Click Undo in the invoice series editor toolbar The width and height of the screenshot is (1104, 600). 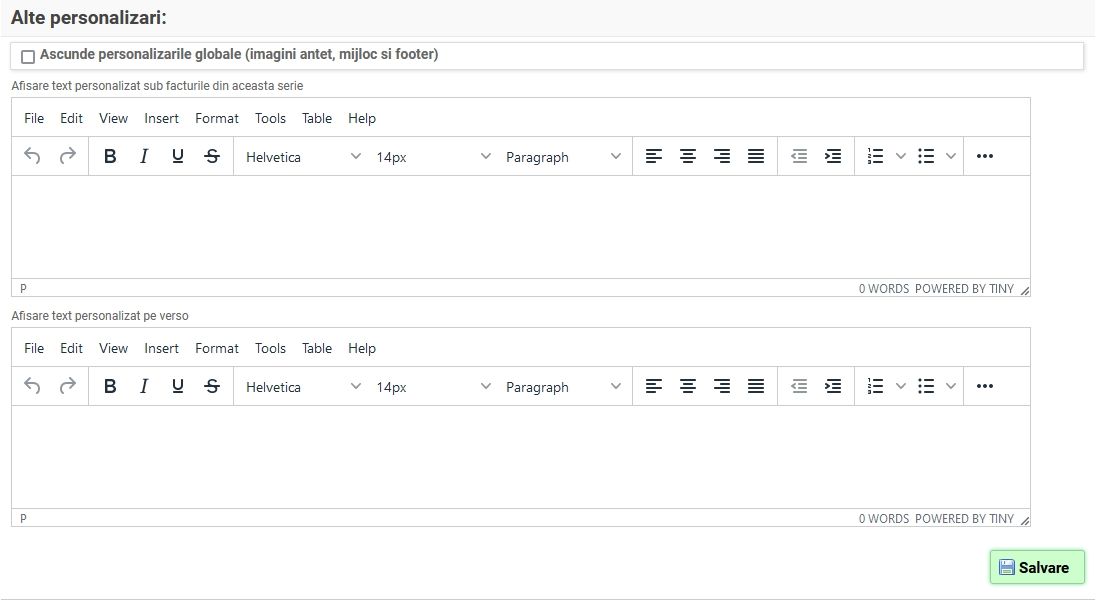[x=33, y=156]
